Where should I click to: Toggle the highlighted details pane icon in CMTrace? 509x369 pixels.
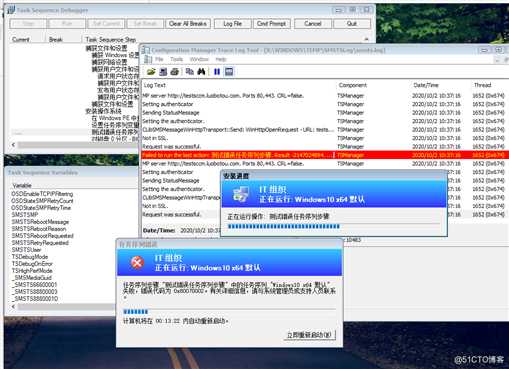229,72
